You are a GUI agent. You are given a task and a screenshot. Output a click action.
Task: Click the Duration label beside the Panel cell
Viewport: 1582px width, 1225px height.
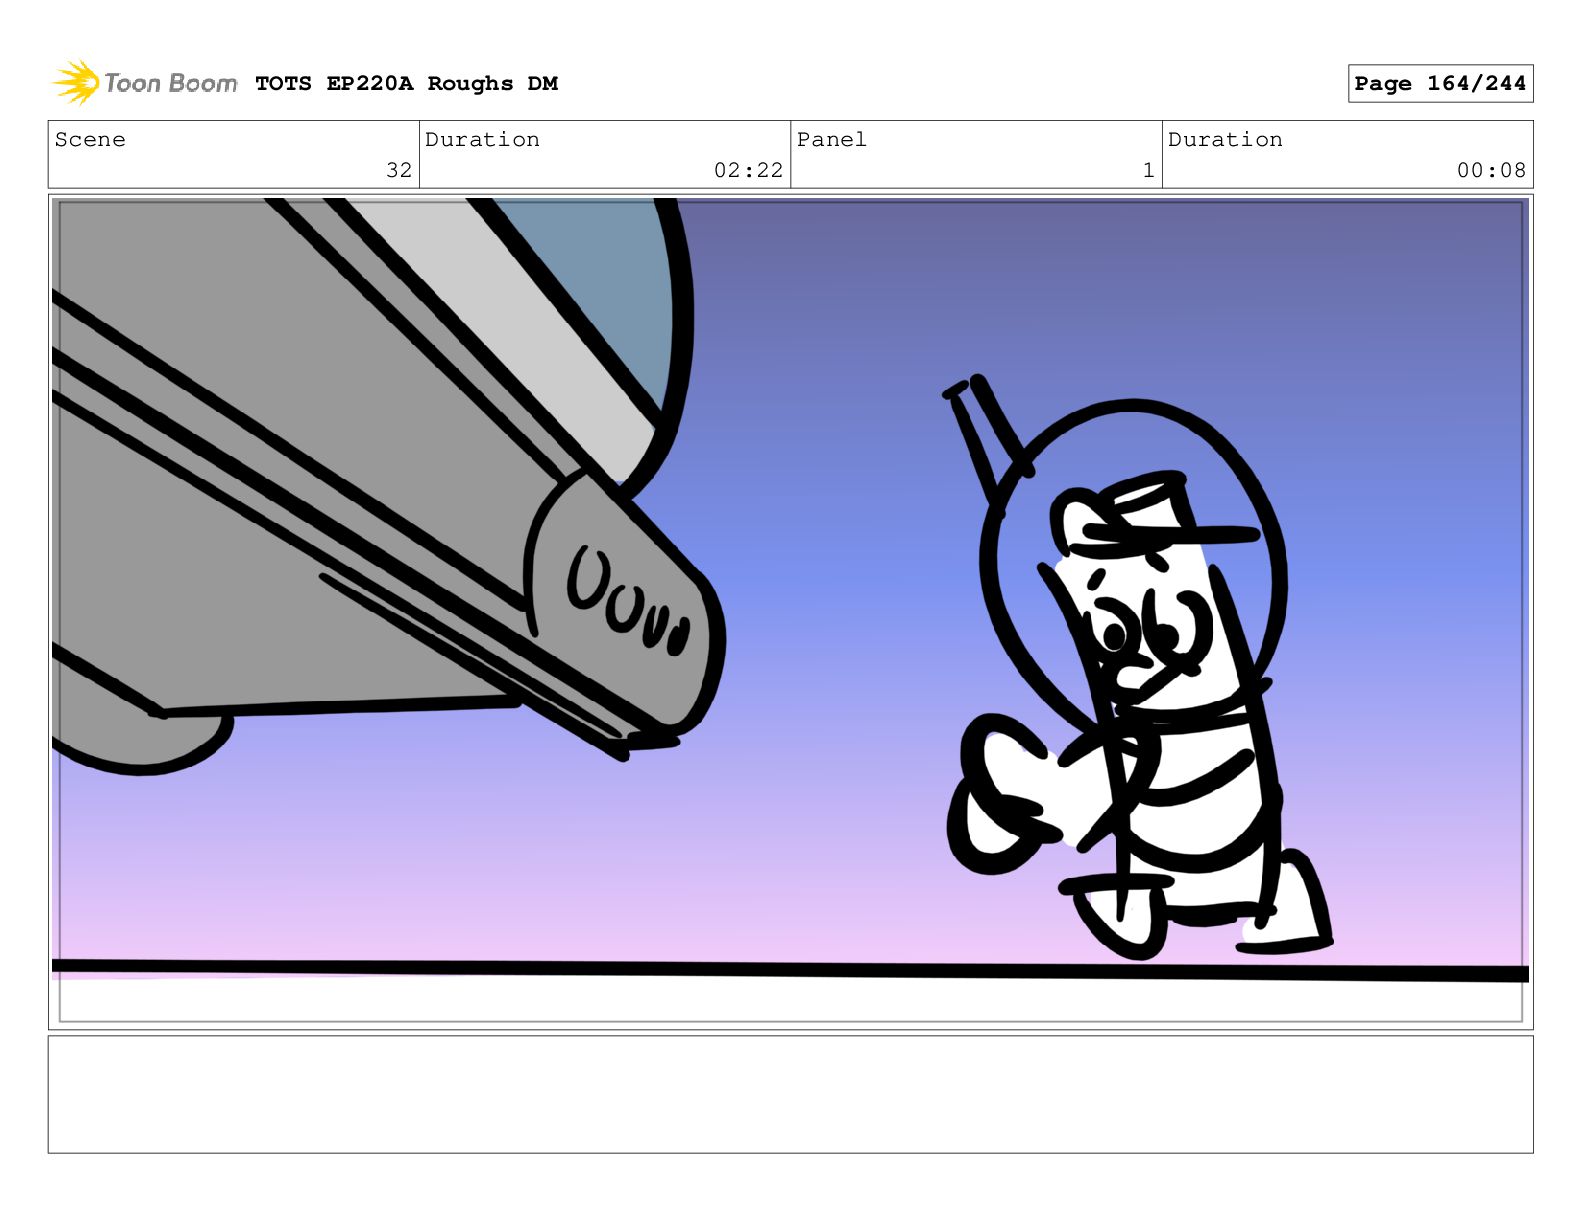pyautogui.click(x=1225, y=139)
